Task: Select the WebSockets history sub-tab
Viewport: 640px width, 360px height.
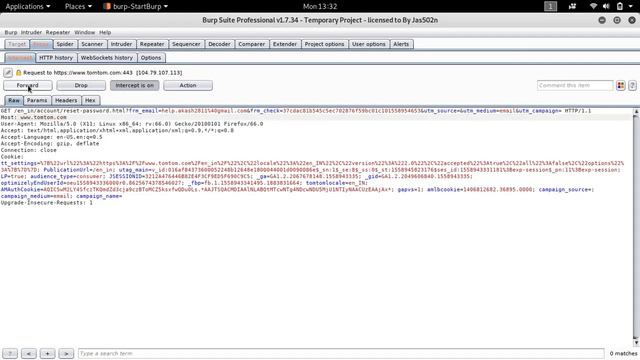Action: coord(107,58)
